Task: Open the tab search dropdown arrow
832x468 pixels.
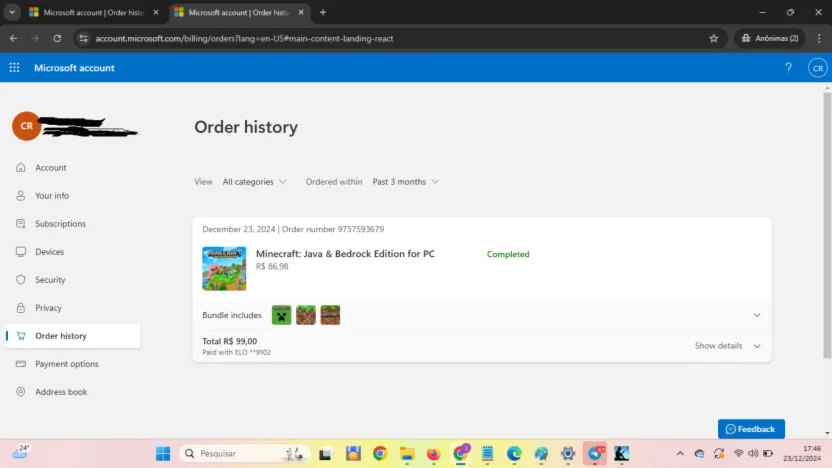Action: coord(12,12)
